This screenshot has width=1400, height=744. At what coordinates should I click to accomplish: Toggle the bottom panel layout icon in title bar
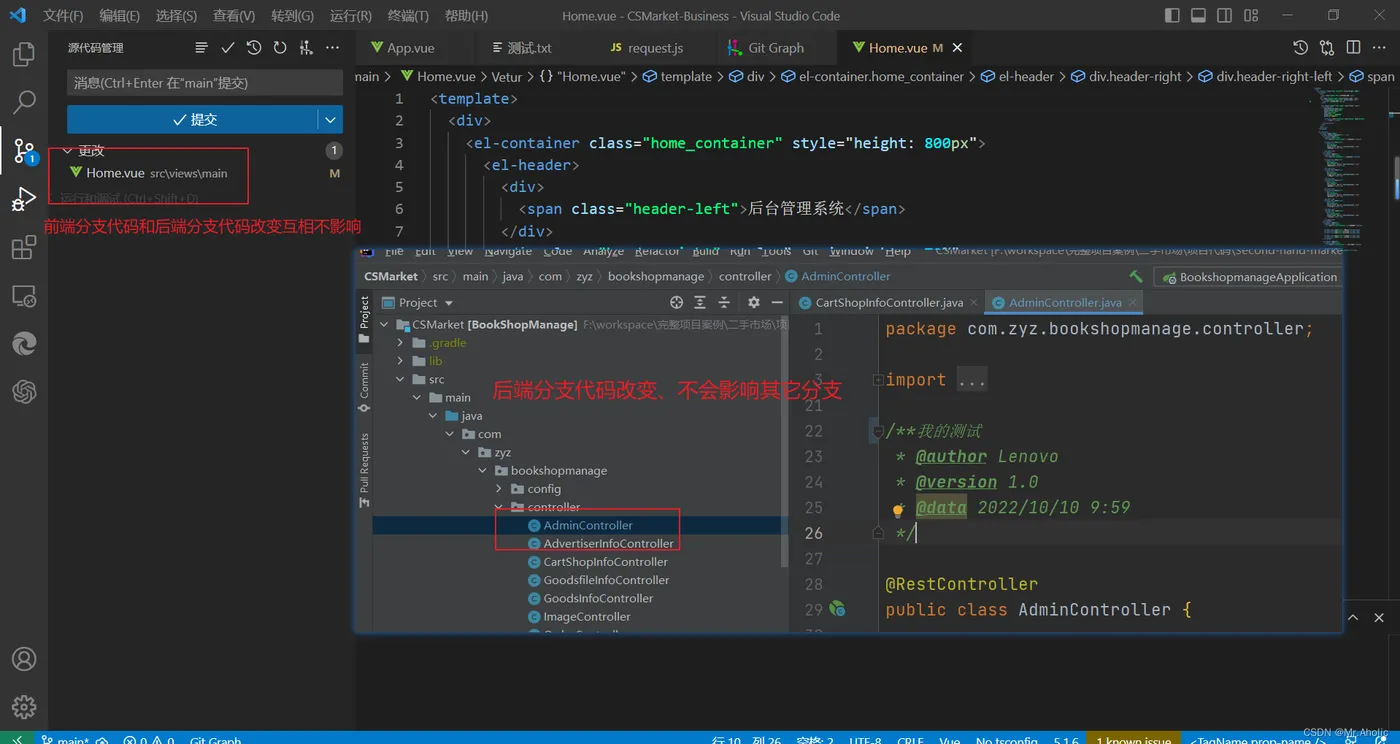pyautogui.click(x=1199, y=15)
